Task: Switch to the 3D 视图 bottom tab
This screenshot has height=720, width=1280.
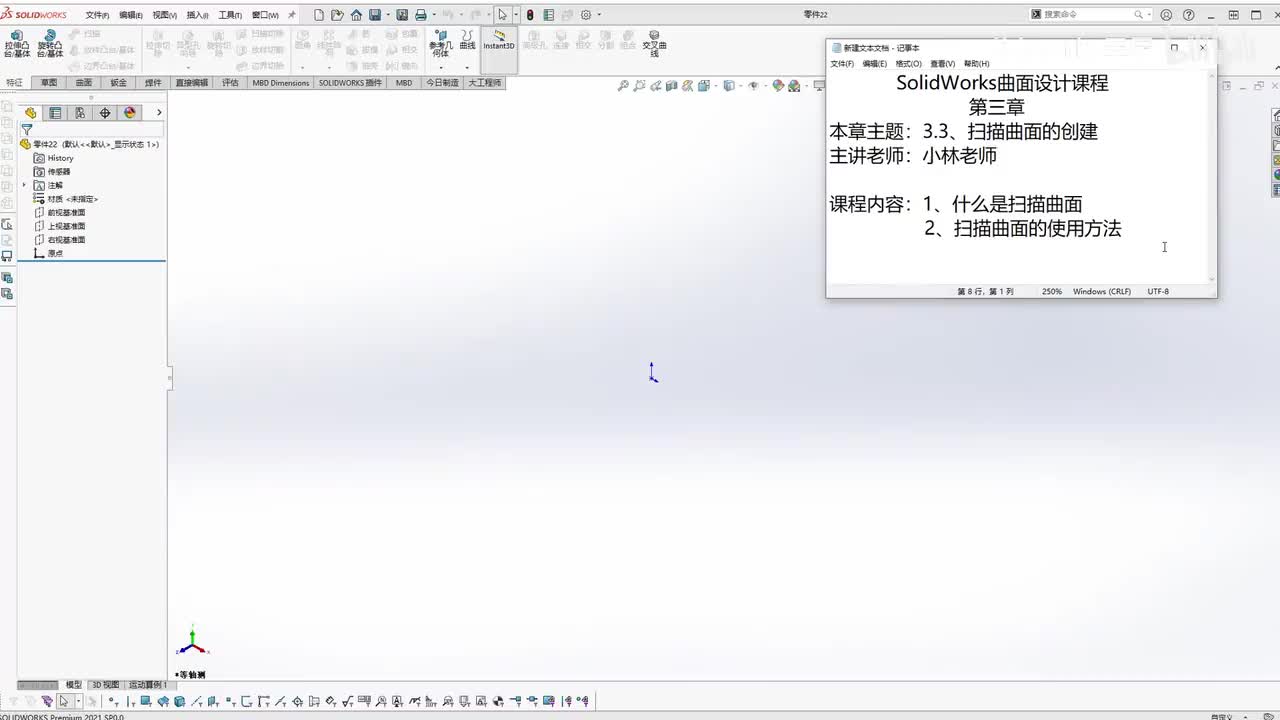Action: pos(105,685)
